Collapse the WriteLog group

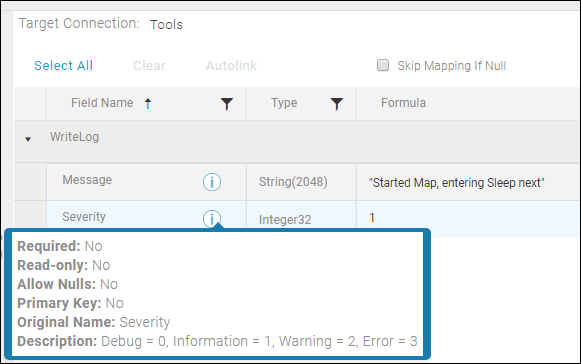(x=28, y=139)
